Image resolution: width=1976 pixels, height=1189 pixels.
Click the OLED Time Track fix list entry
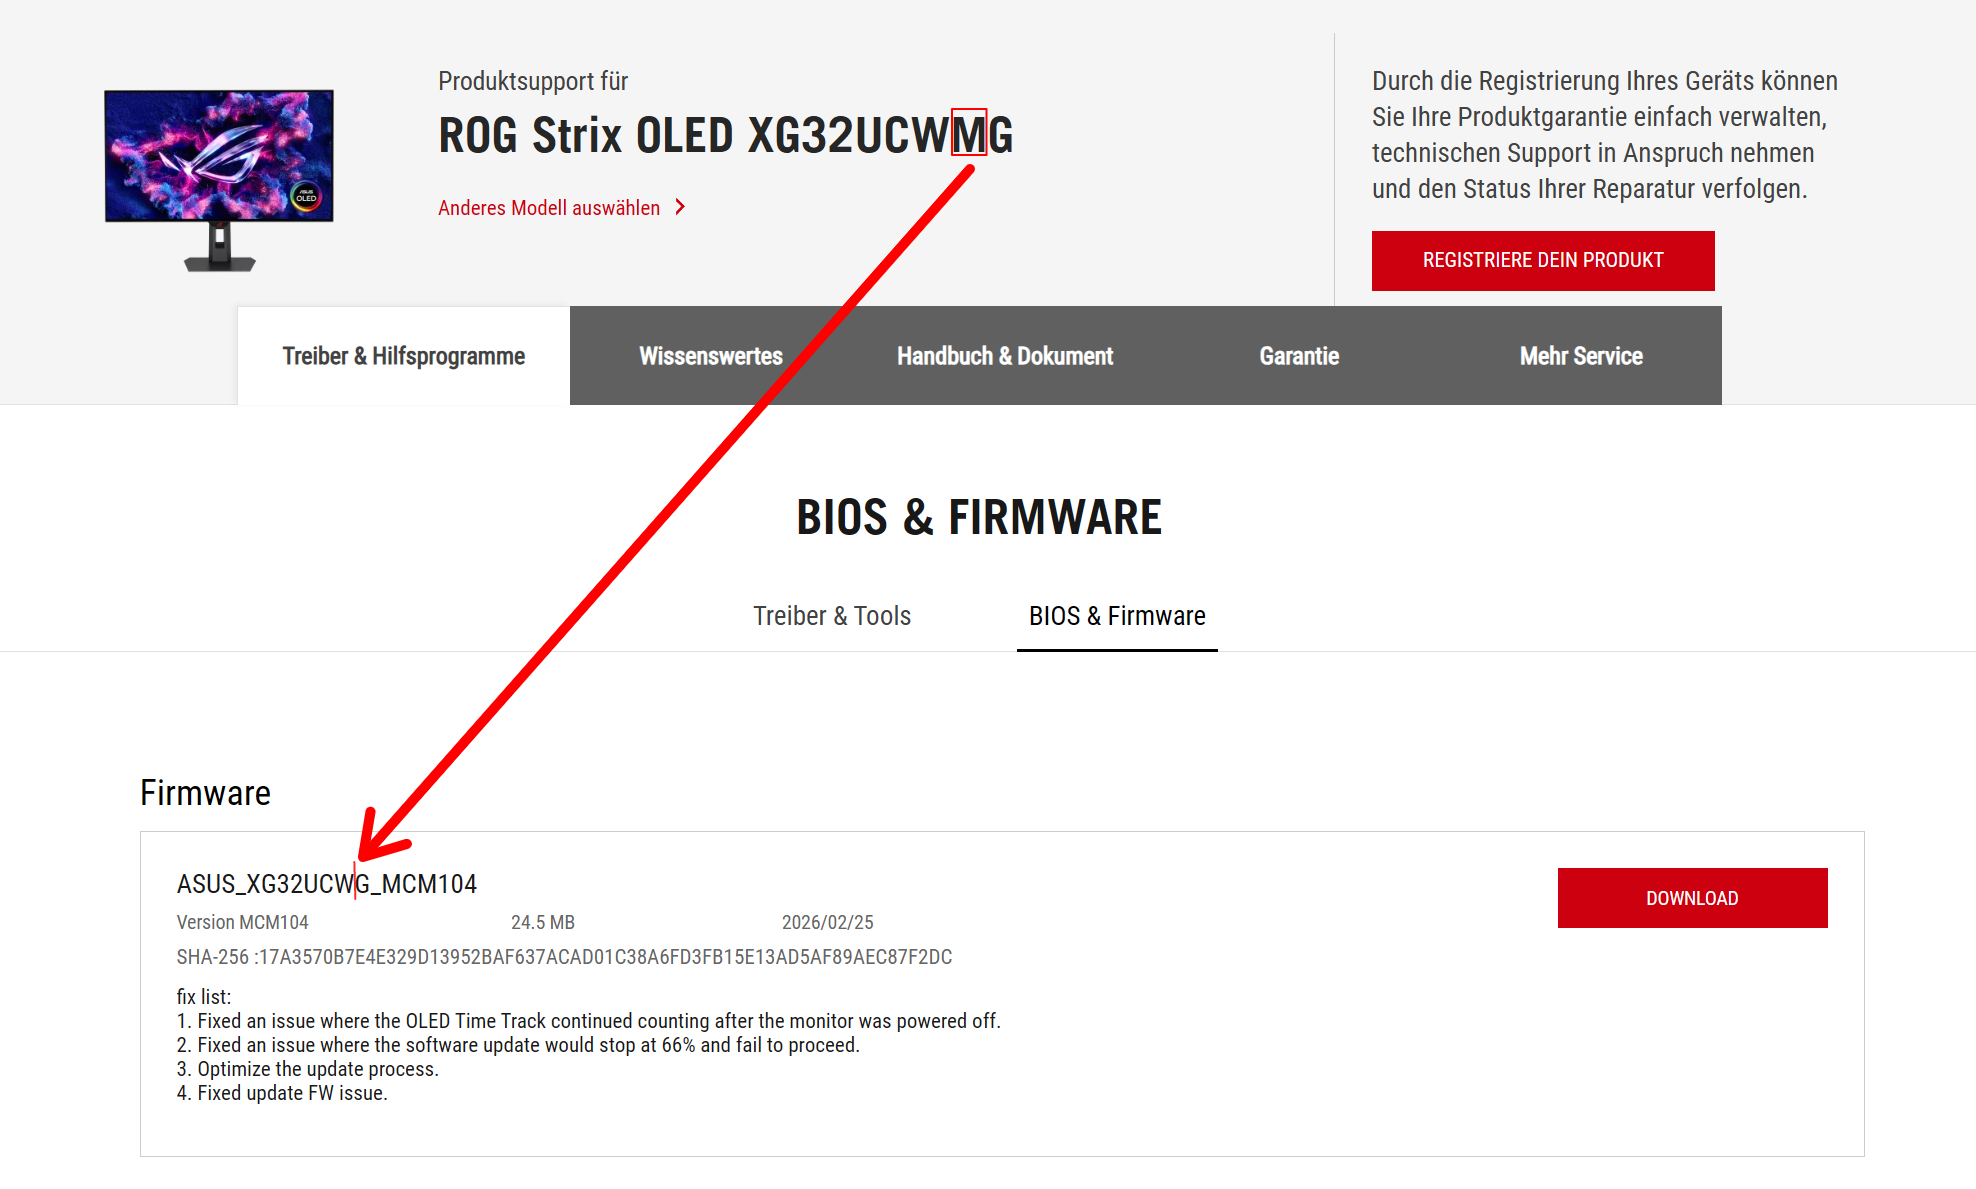pos(598,1021)
